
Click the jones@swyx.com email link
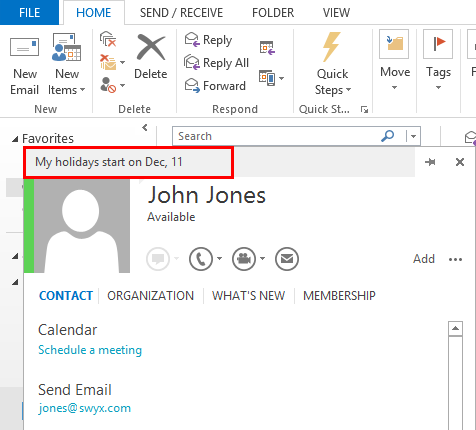tap(84, 408)
